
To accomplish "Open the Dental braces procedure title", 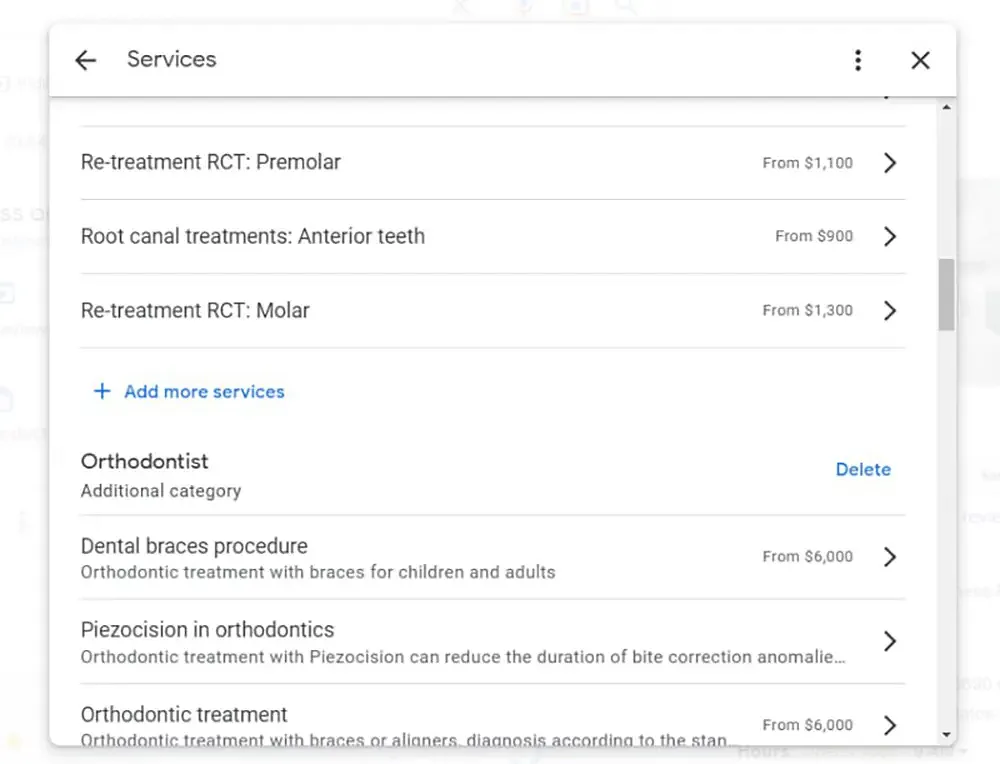I will click(x=194, y=546).
